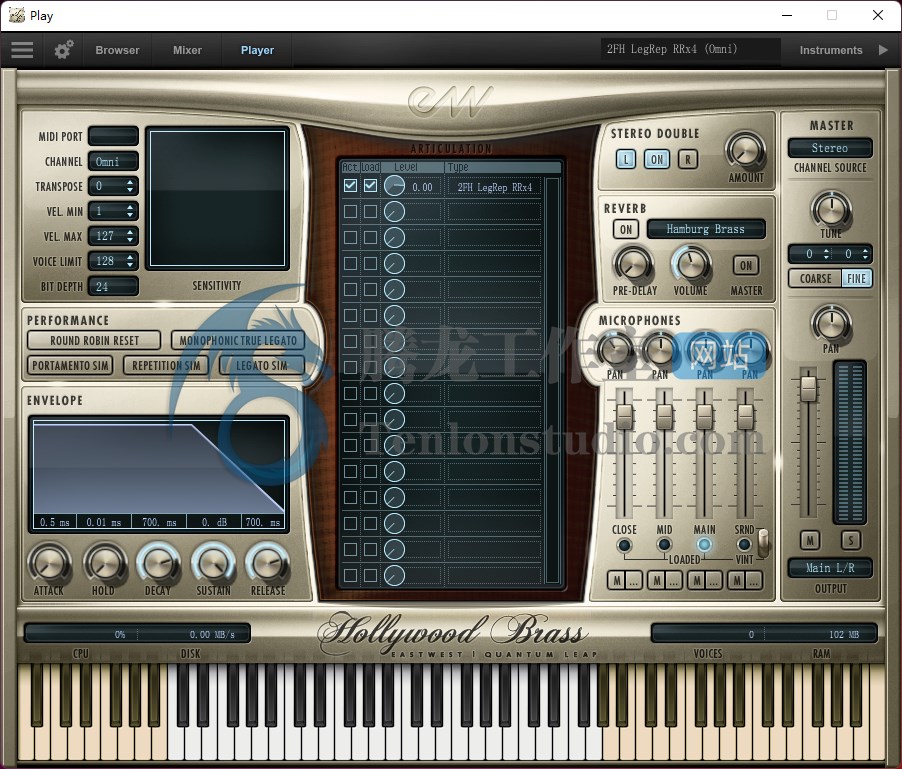This screenshot has height=769, width=902.
Task: Mute the Main microphone channel
Action: tap(697, 581)
